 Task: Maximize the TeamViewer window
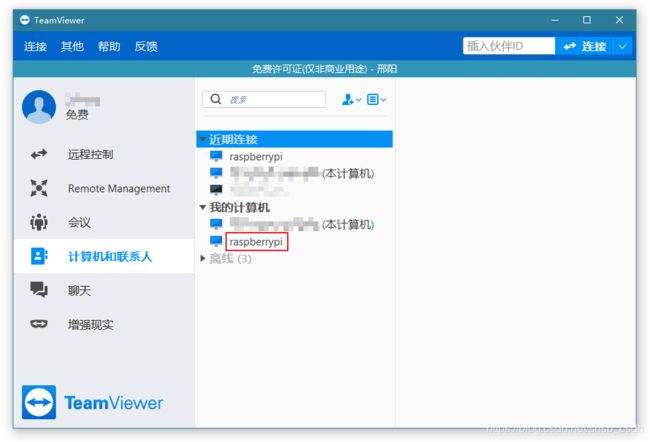[x=587, y=20]
